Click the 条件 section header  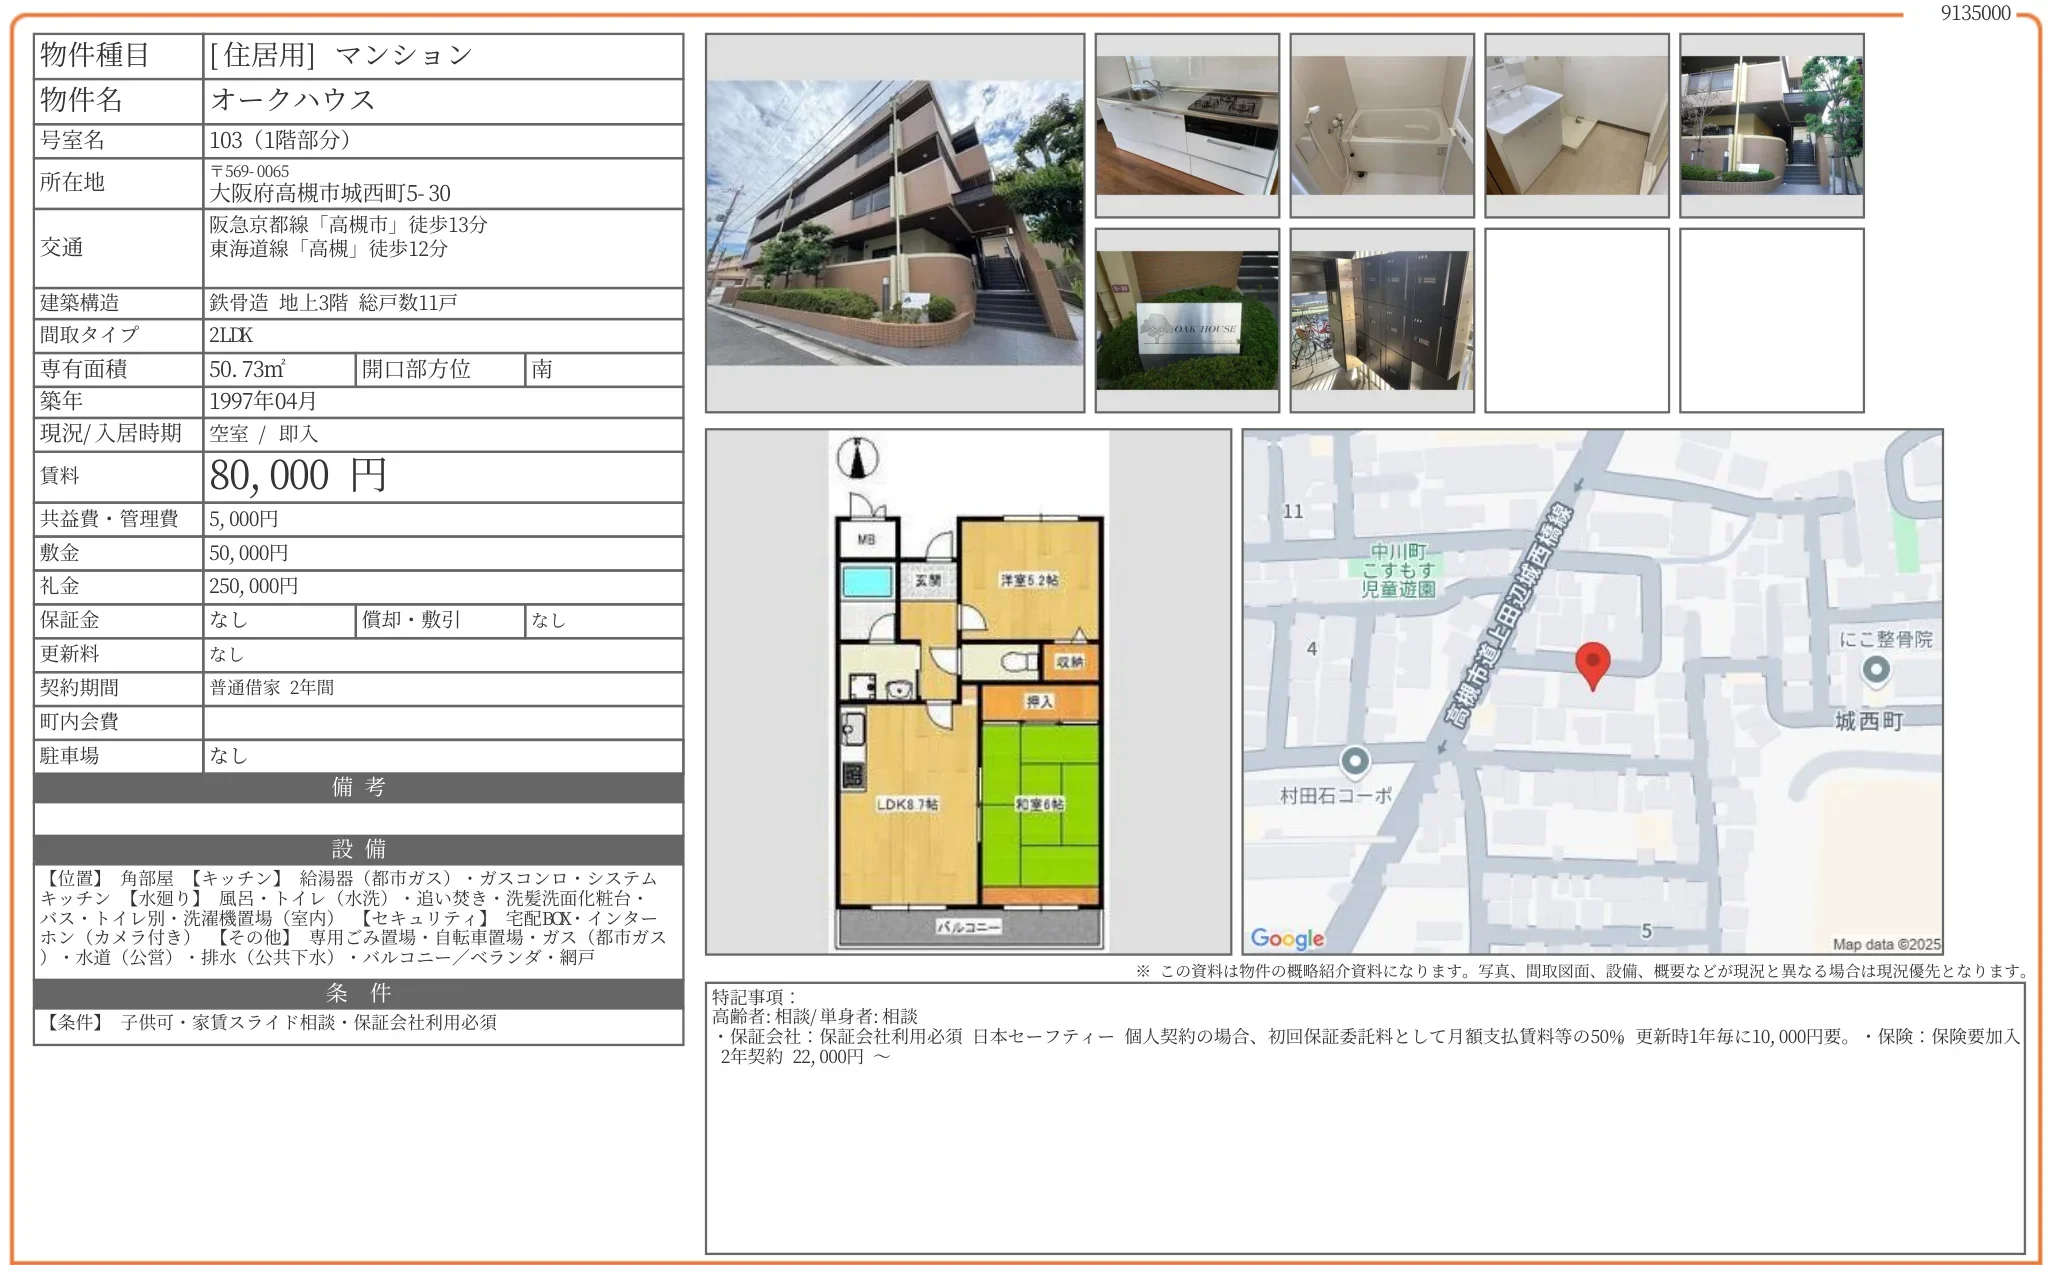358,993
